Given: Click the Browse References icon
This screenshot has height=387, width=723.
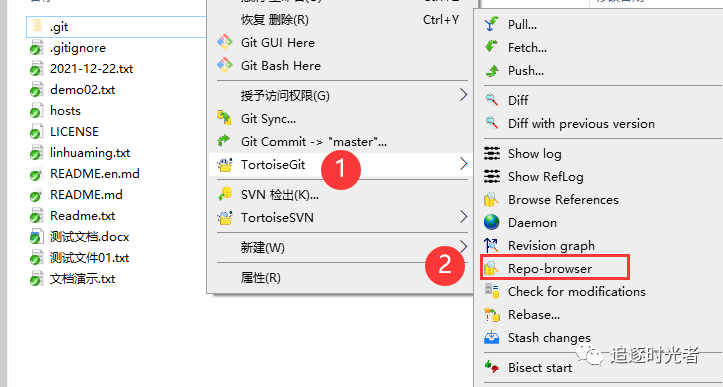Looking at the screenshot, I should (x=492, y=199).
